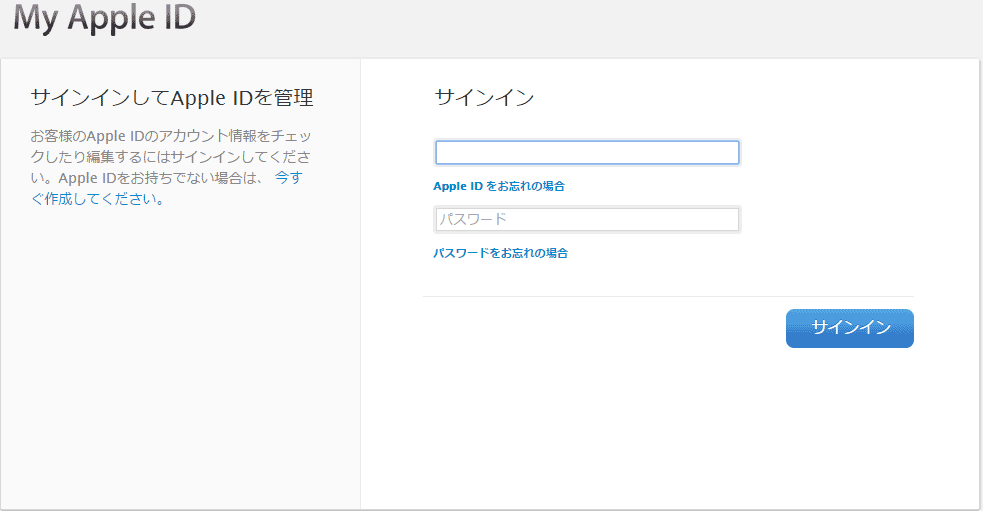Click the divider line above the sign-in button

(667, 296)
